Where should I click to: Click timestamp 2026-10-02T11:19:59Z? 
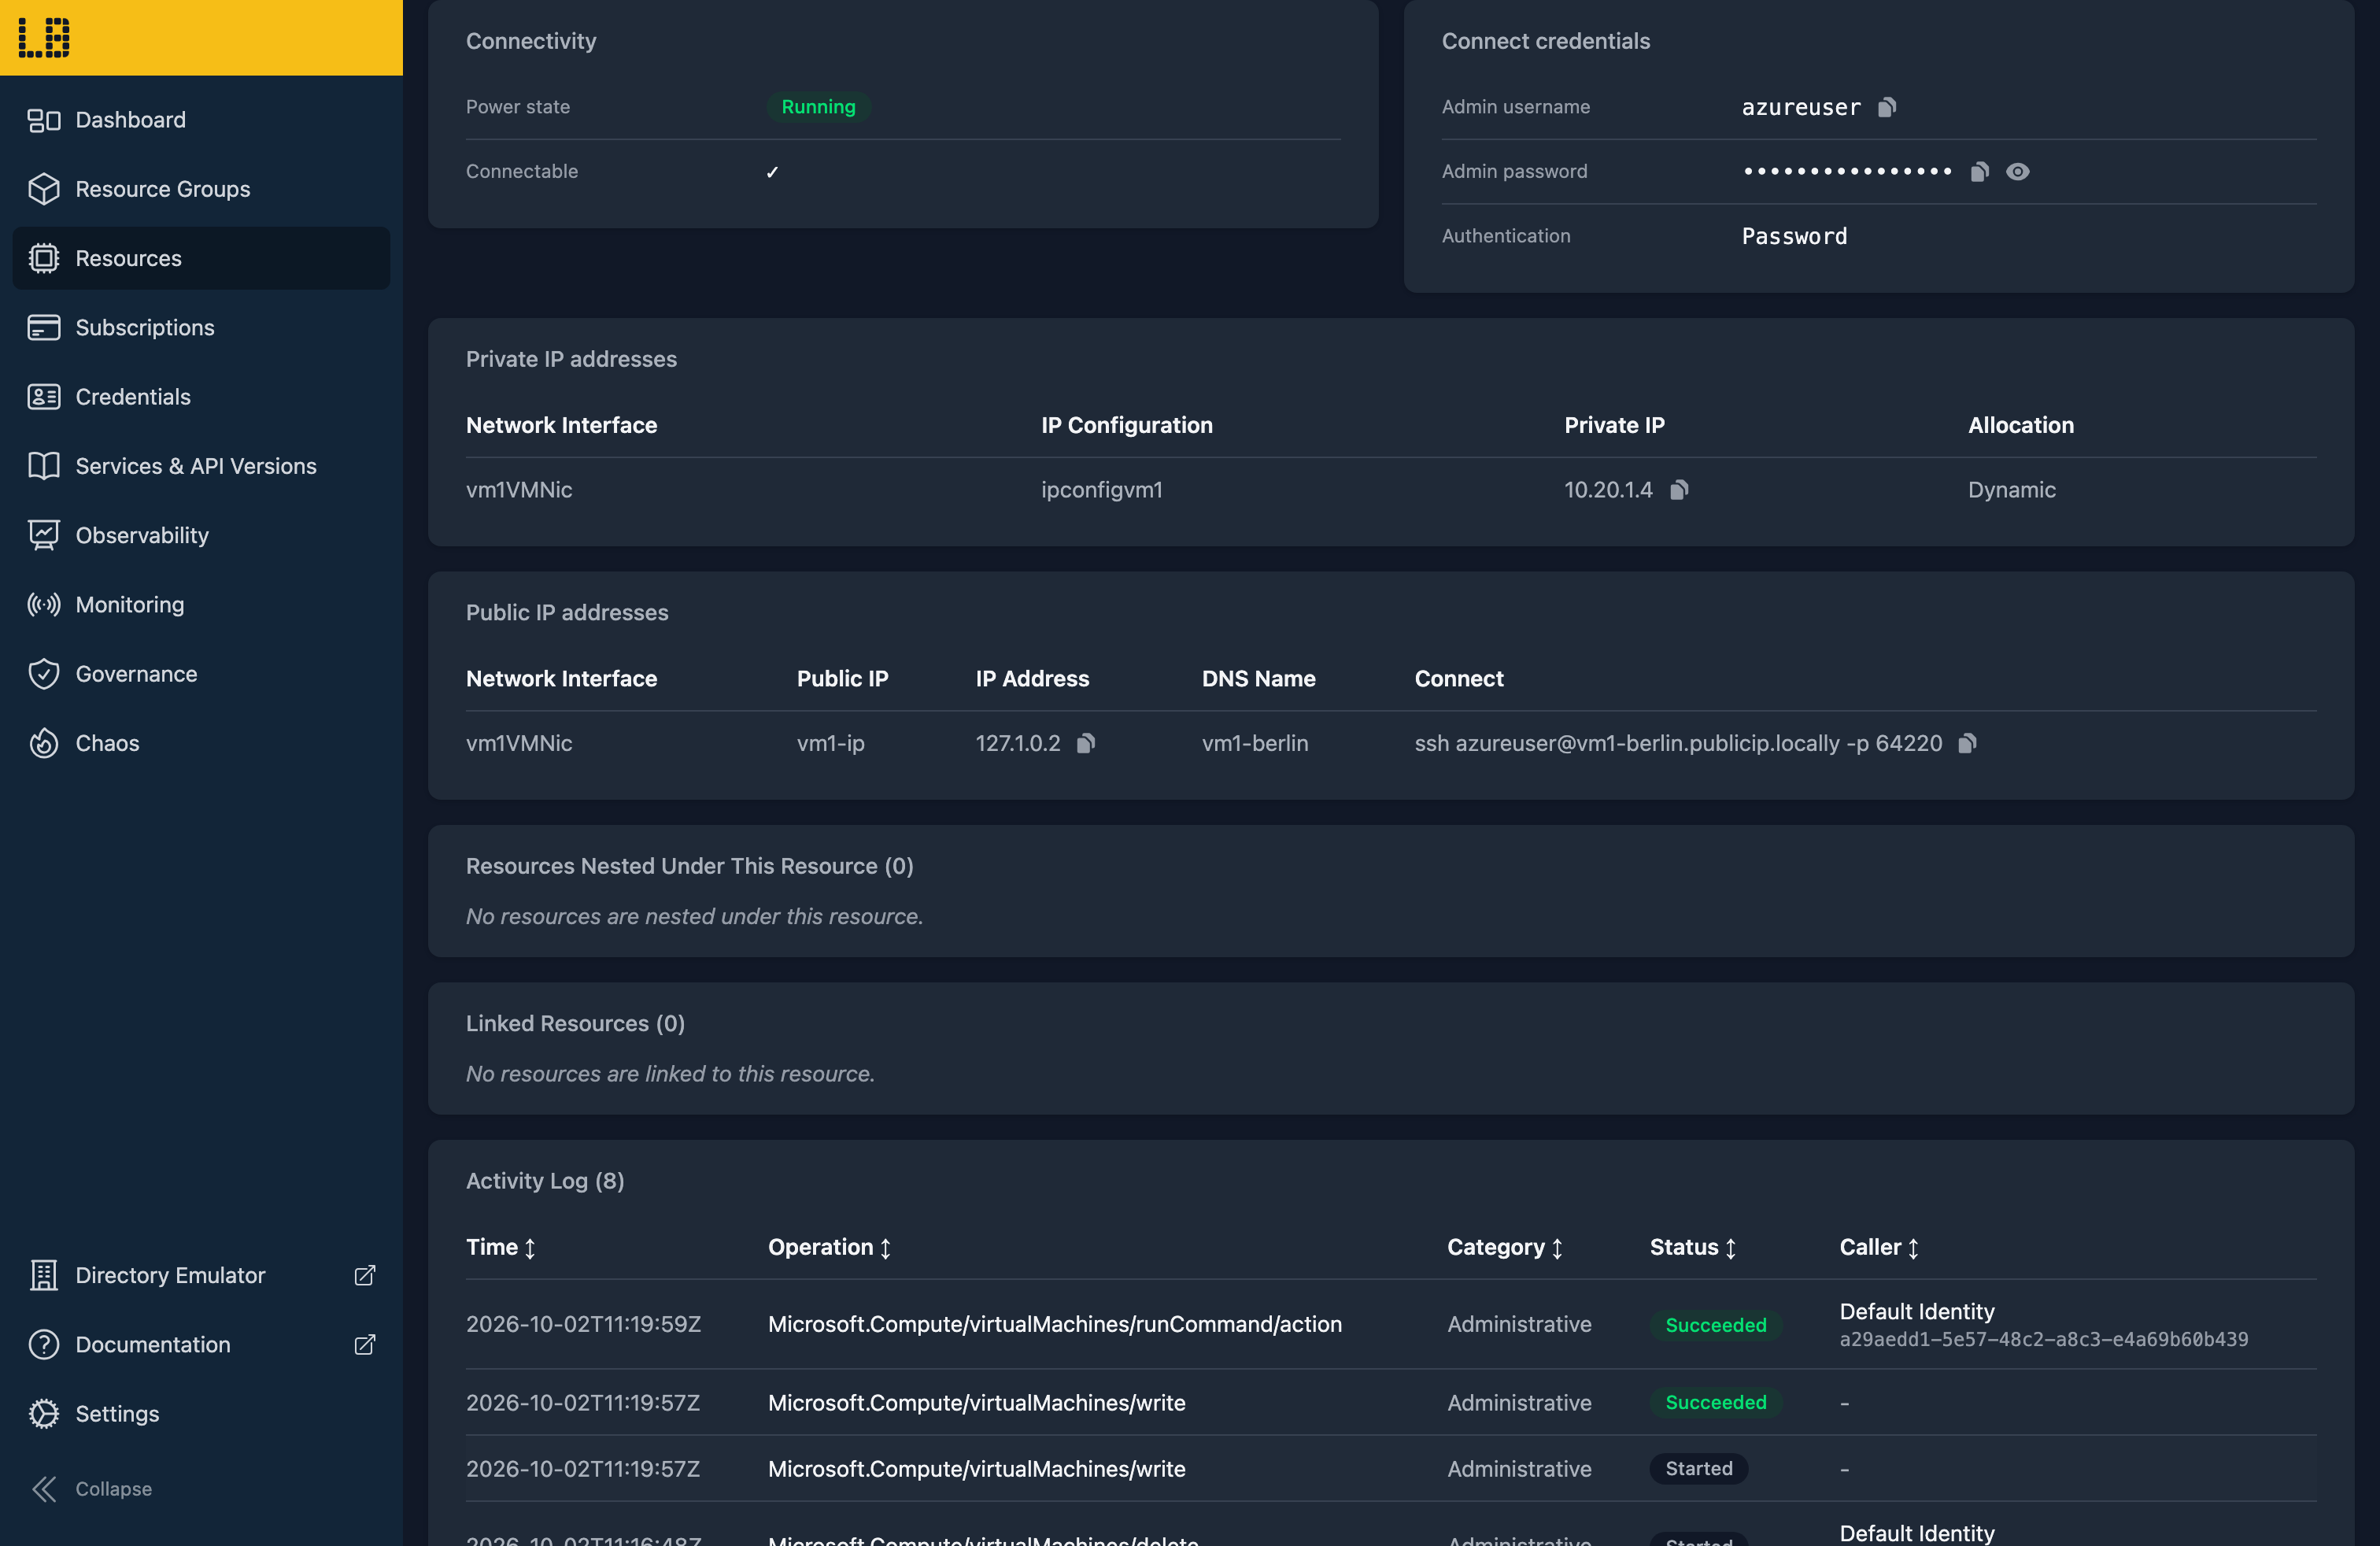tap(583, 1324)
